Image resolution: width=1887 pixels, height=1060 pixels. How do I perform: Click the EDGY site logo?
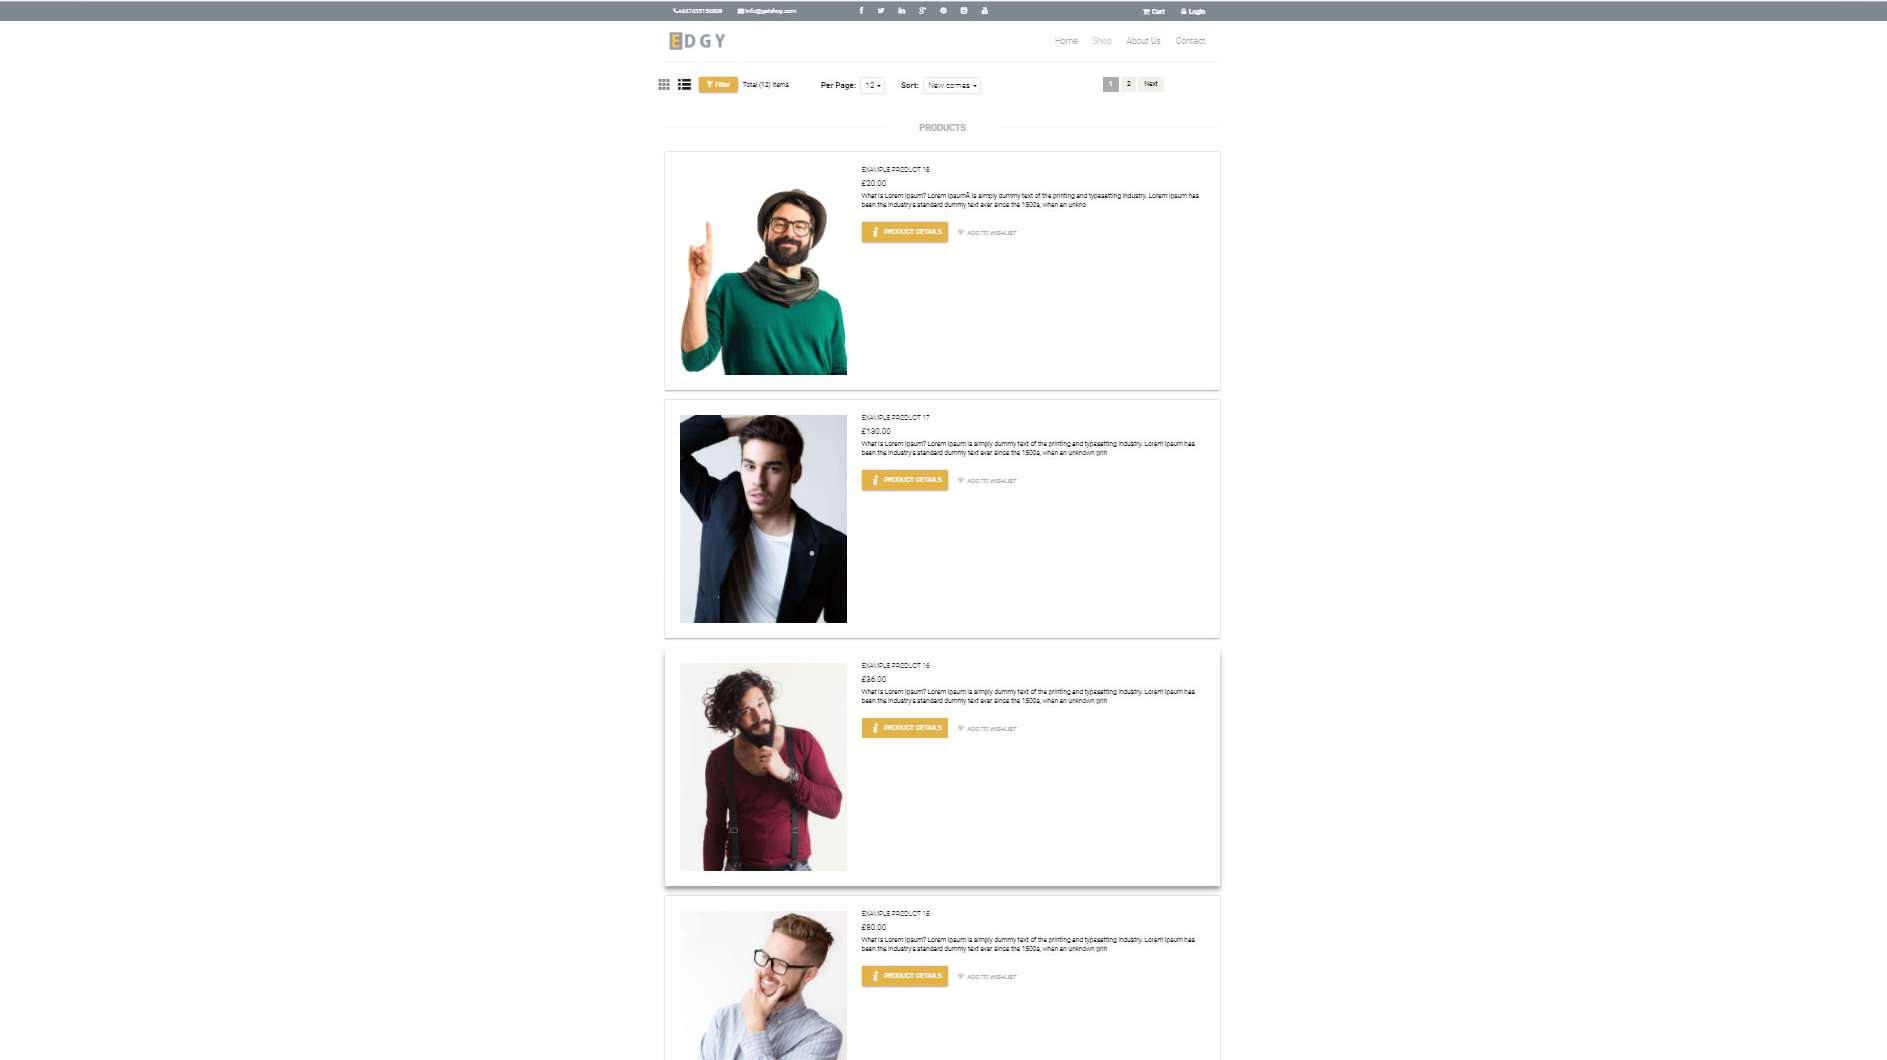pos(697,41)
